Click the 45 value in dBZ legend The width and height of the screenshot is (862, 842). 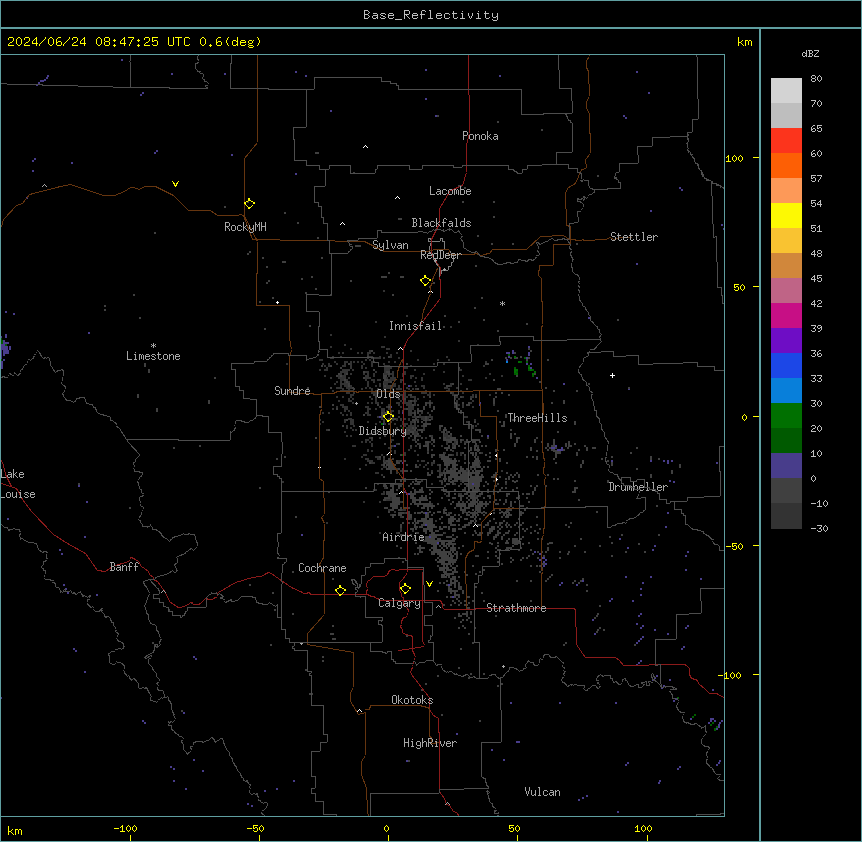pos(816,279)
